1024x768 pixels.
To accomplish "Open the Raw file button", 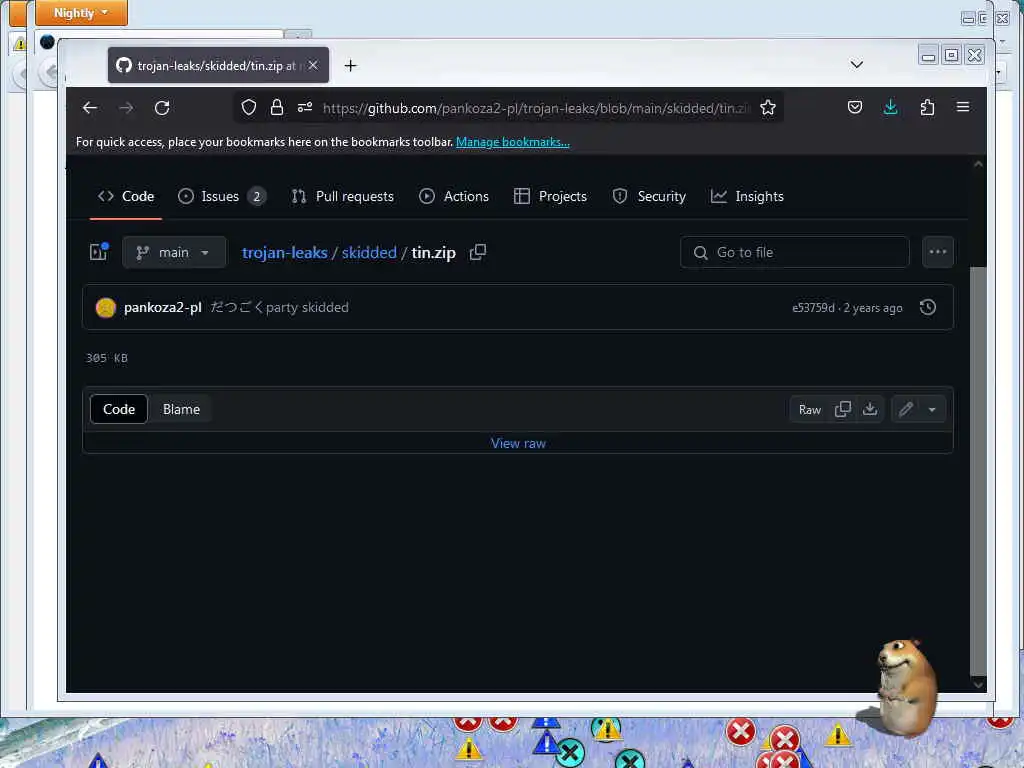I will (x=809, y=409).
